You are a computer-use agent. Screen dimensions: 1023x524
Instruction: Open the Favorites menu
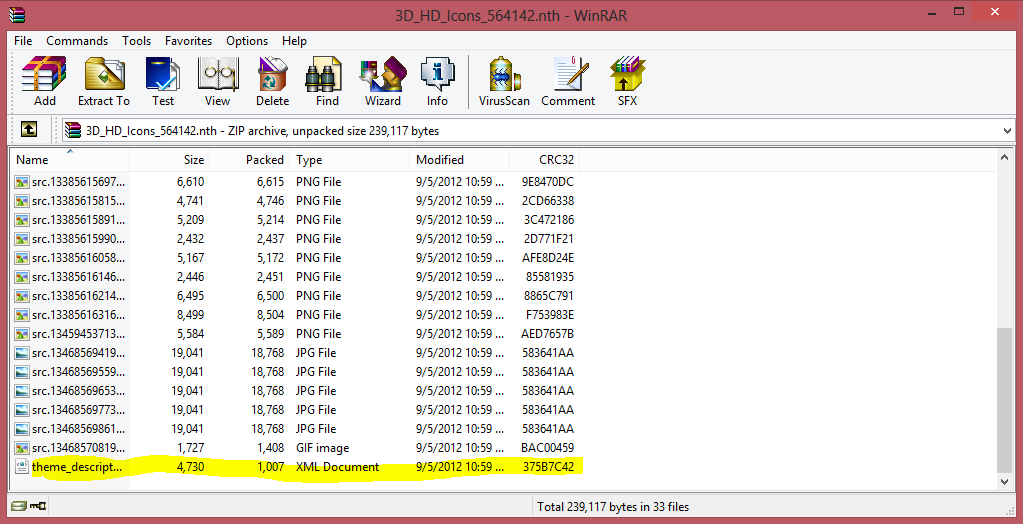[x=189, y=40]
